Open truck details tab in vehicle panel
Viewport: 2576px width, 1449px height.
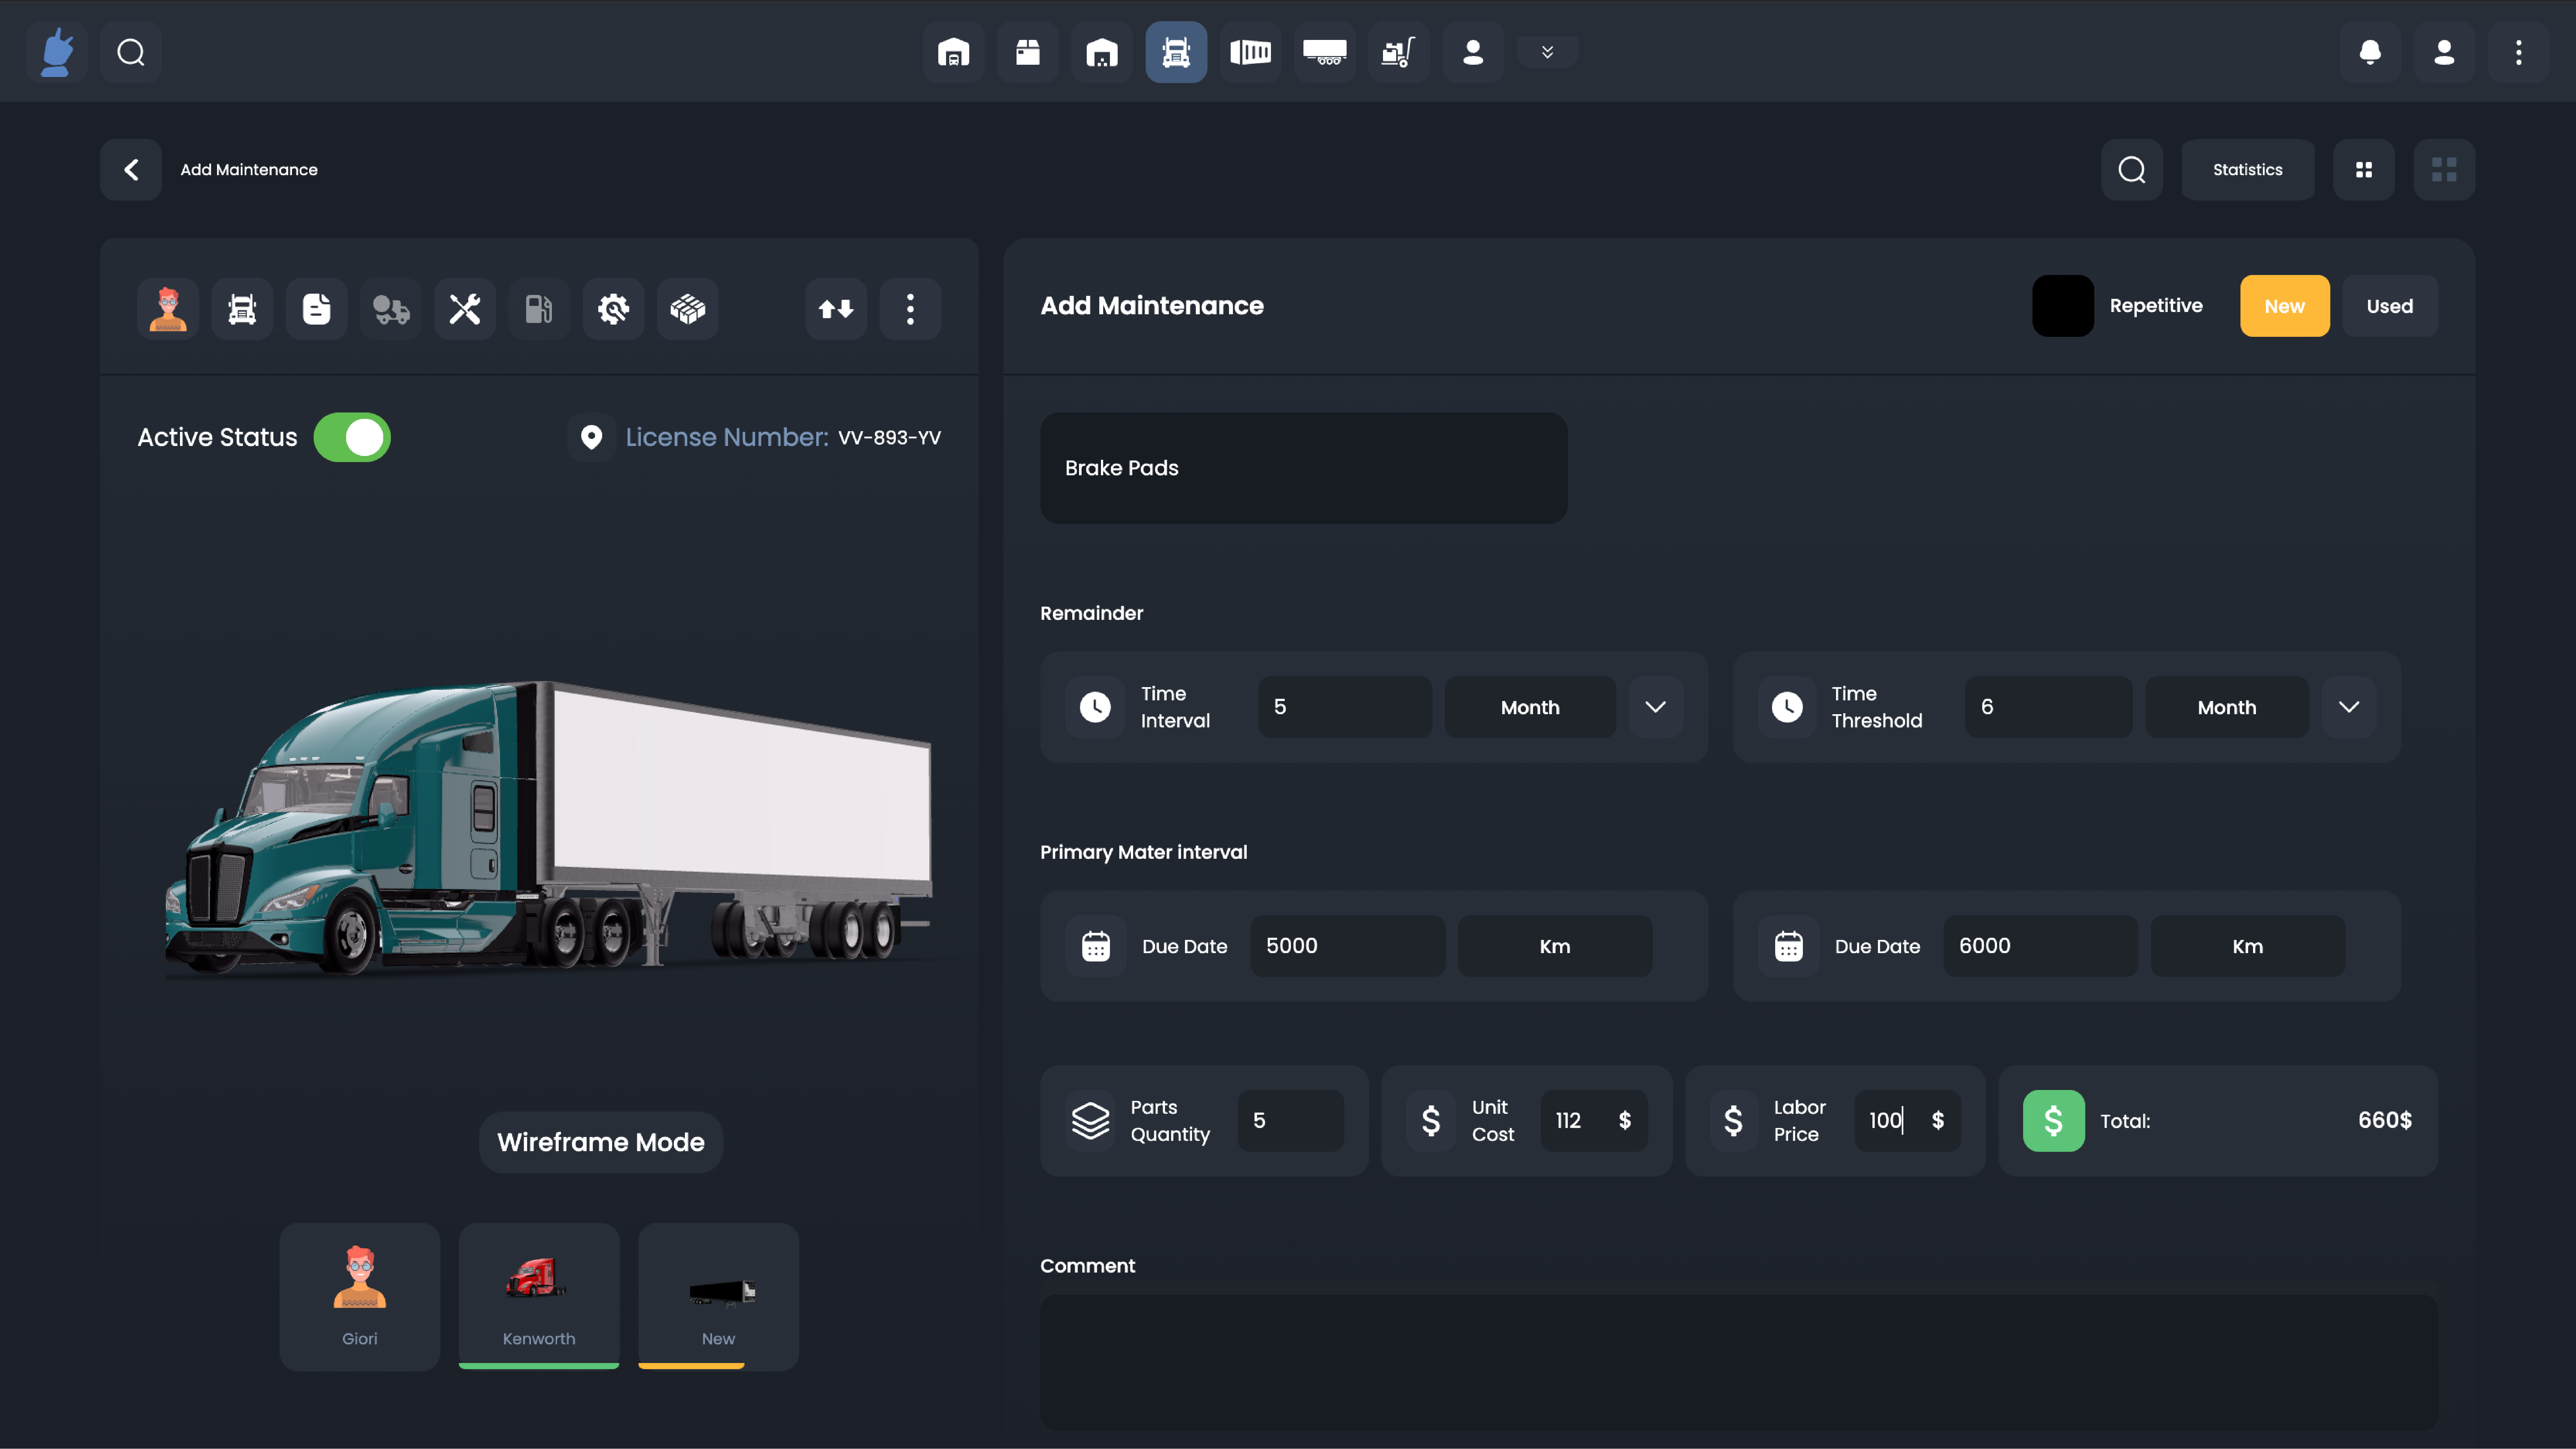(242, 309)
